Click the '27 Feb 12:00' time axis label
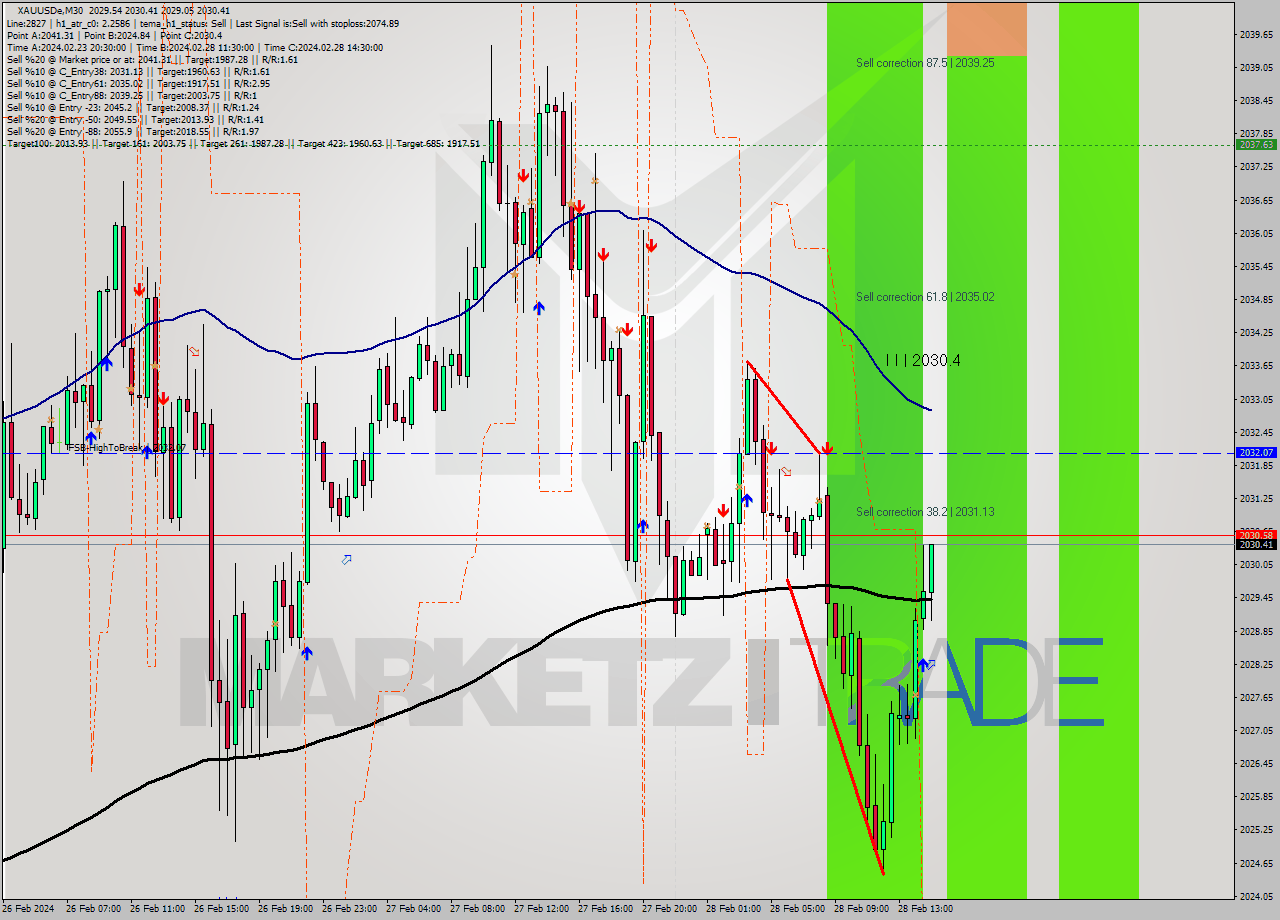The height and width of the screenshot is (920, 1280). (x=541, y=909)
